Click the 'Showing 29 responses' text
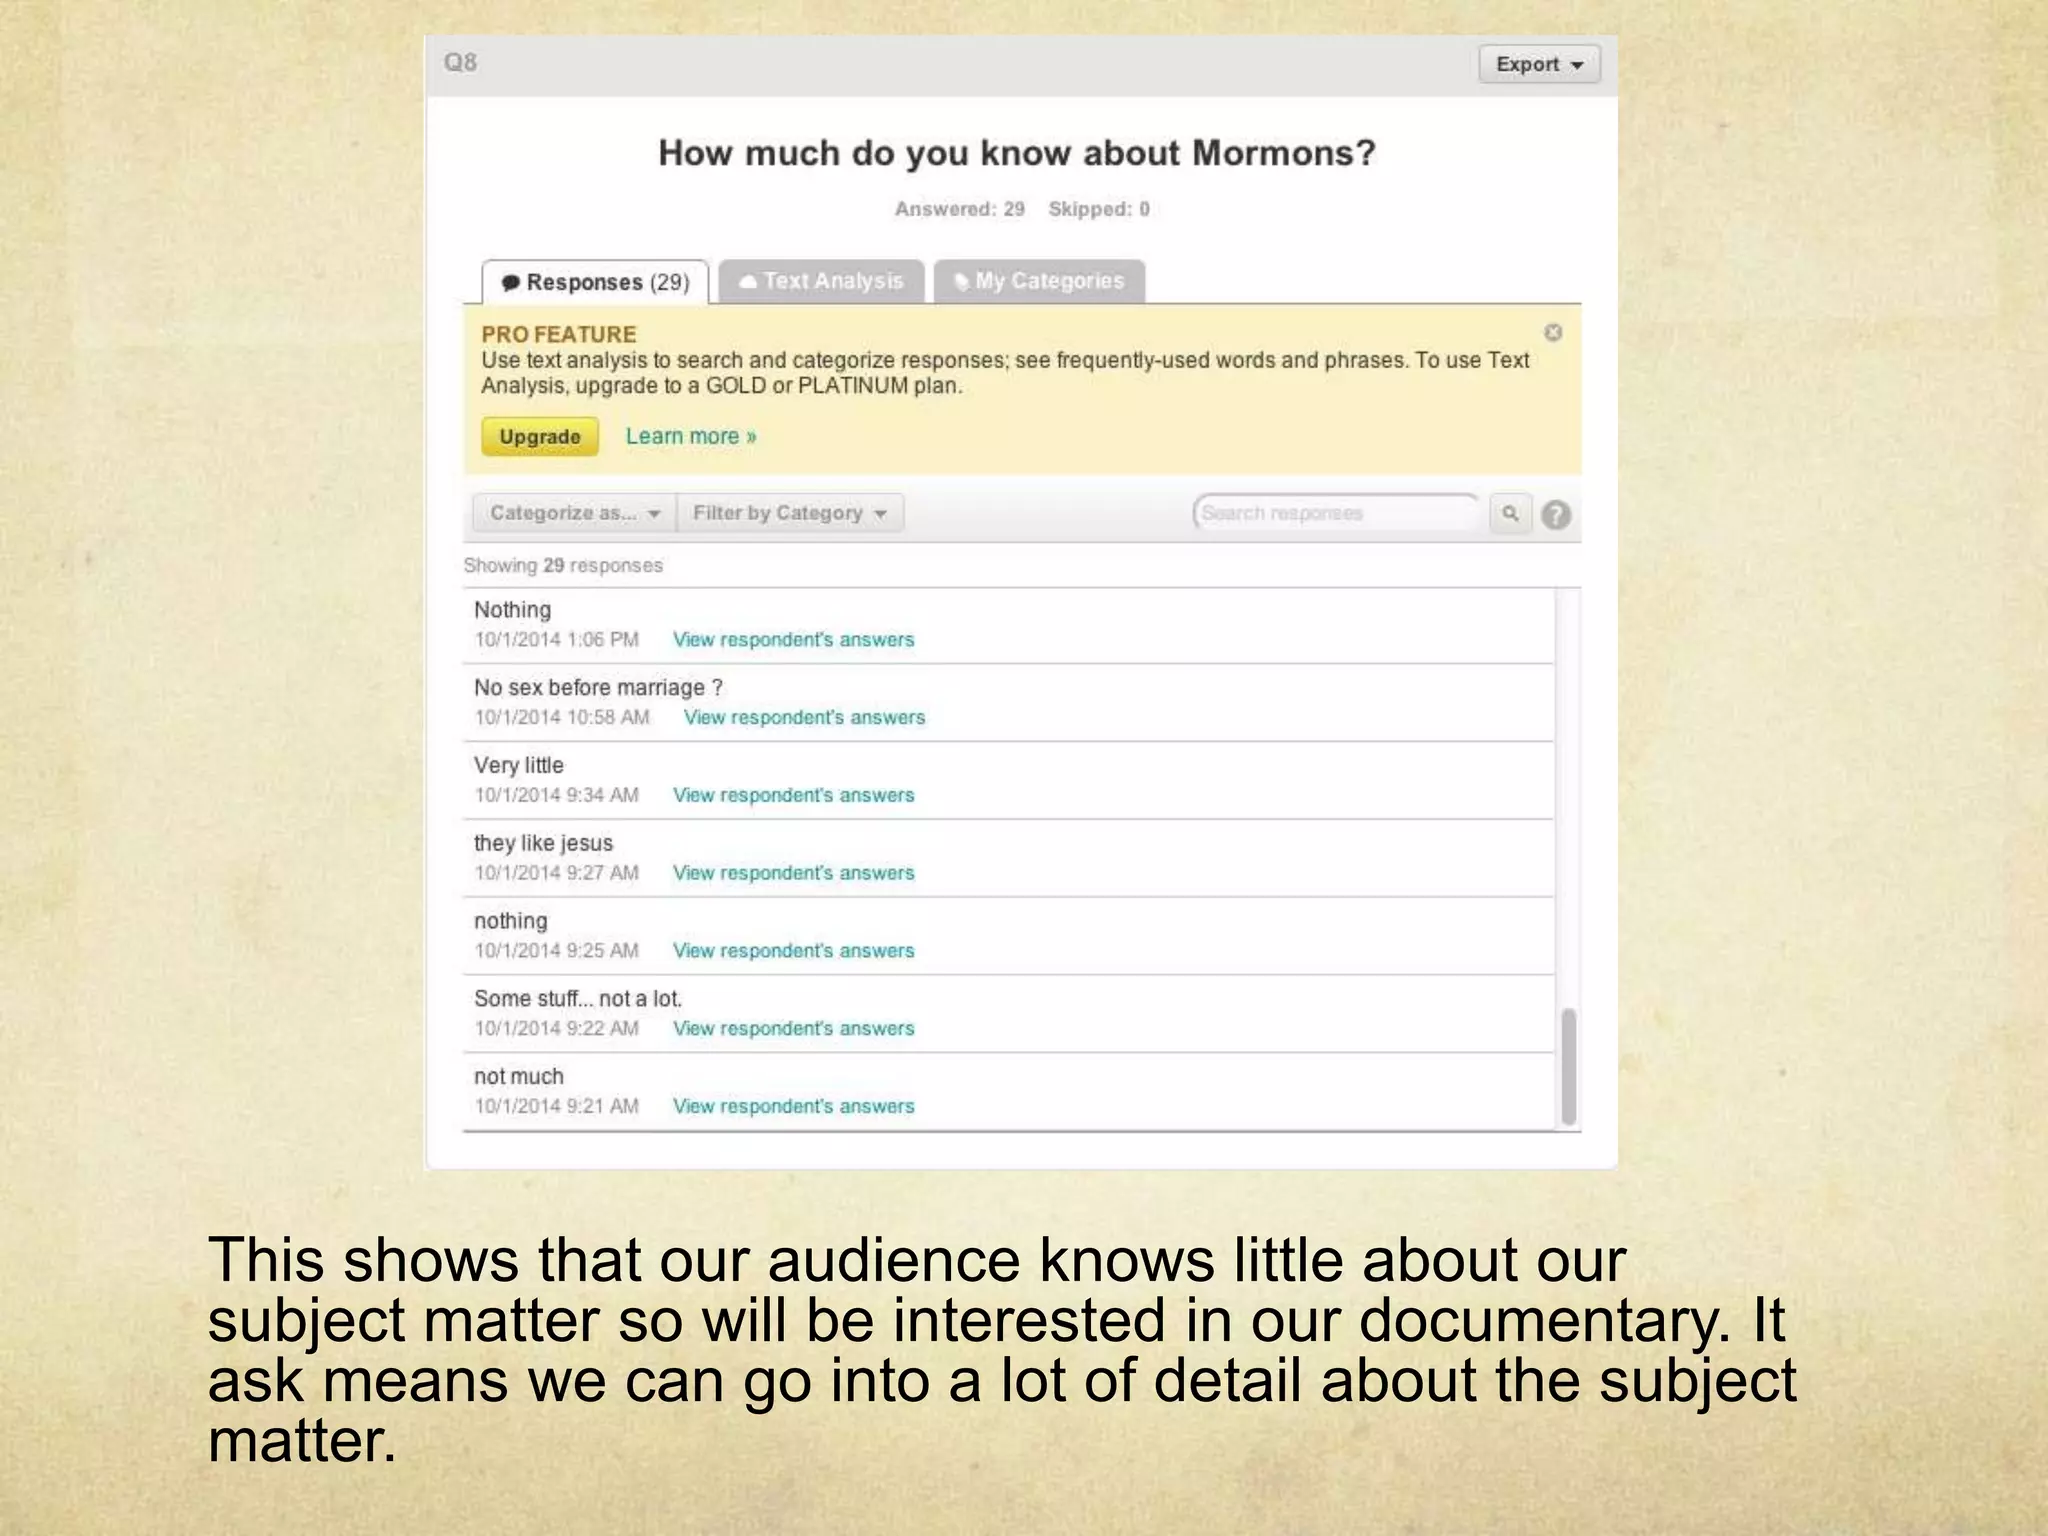Screen dimensions: 2048x1536 click(x=563, y=566)
